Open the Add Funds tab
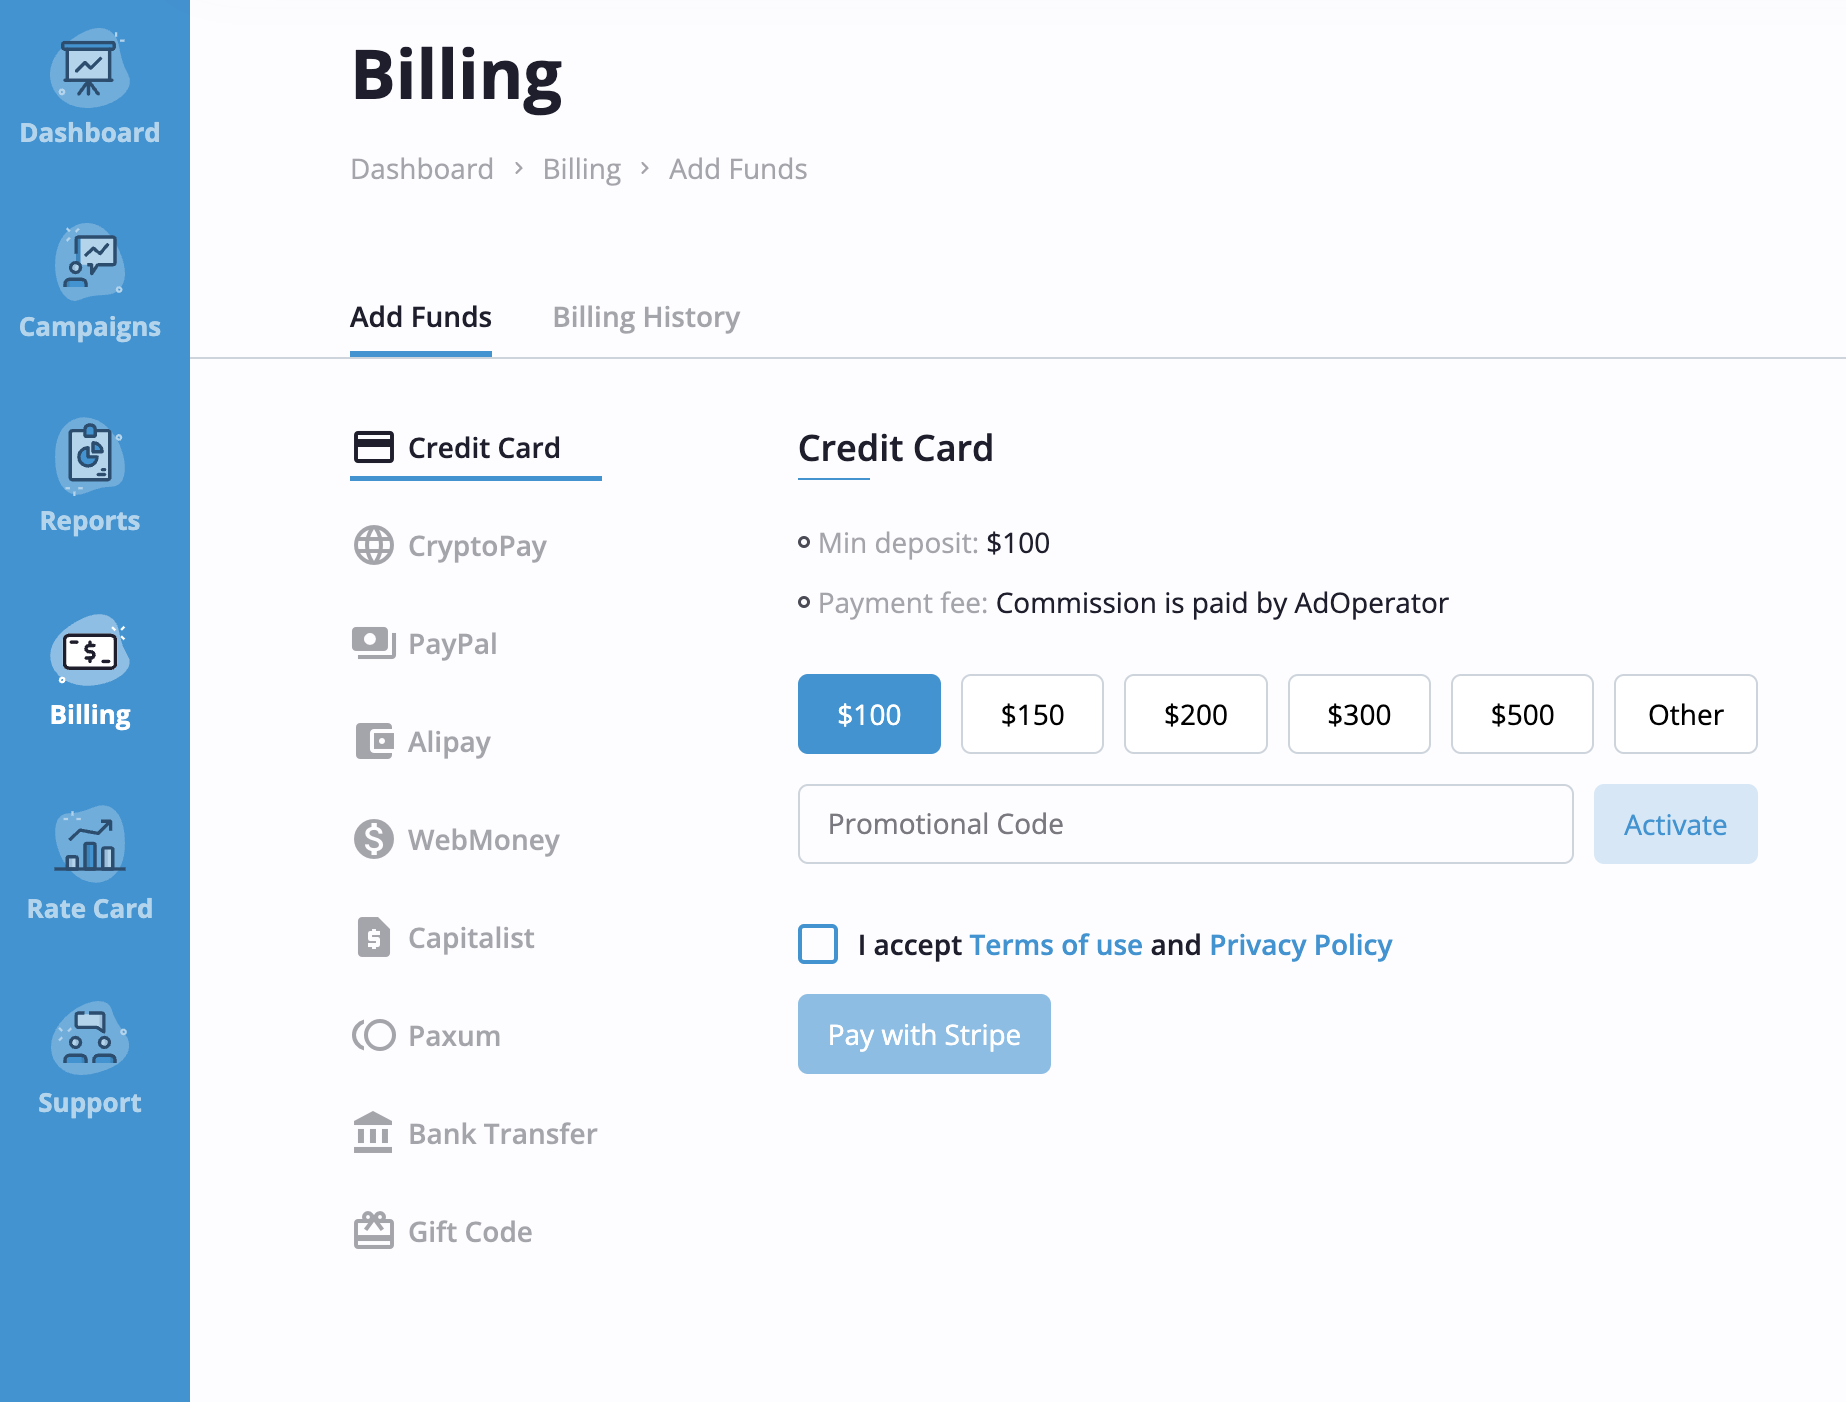 (x=421, y=317)
